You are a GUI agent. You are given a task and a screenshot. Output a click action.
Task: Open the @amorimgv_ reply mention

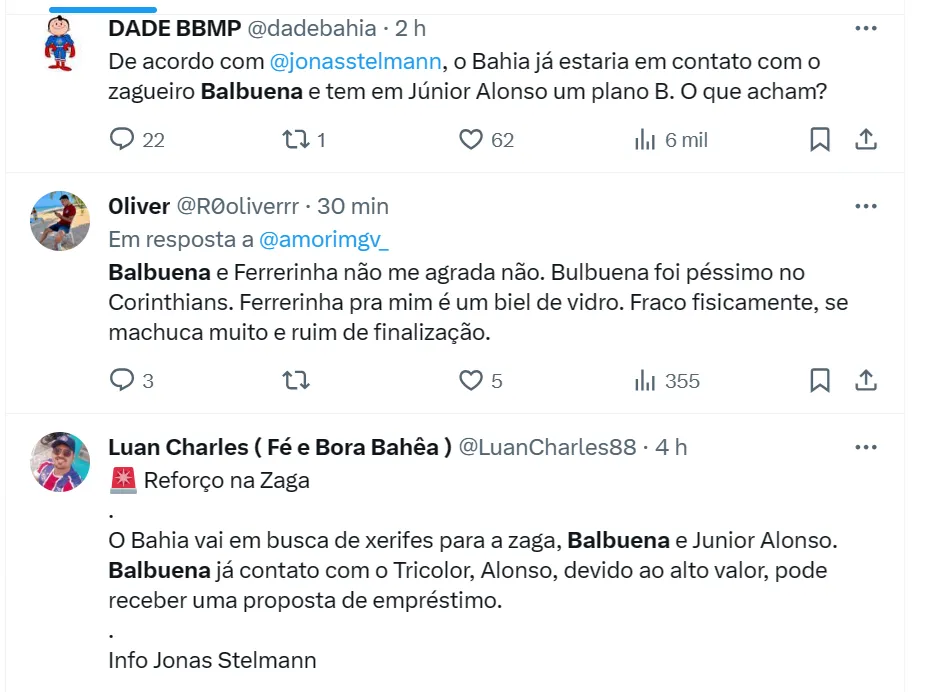[324, 239]
